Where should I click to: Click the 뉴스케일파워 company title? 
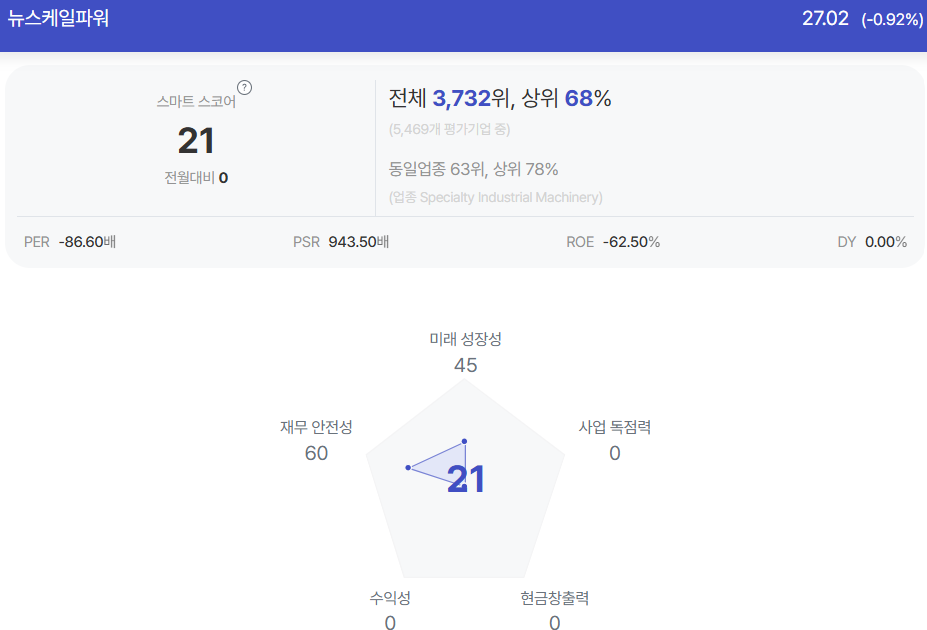[58, 18]
